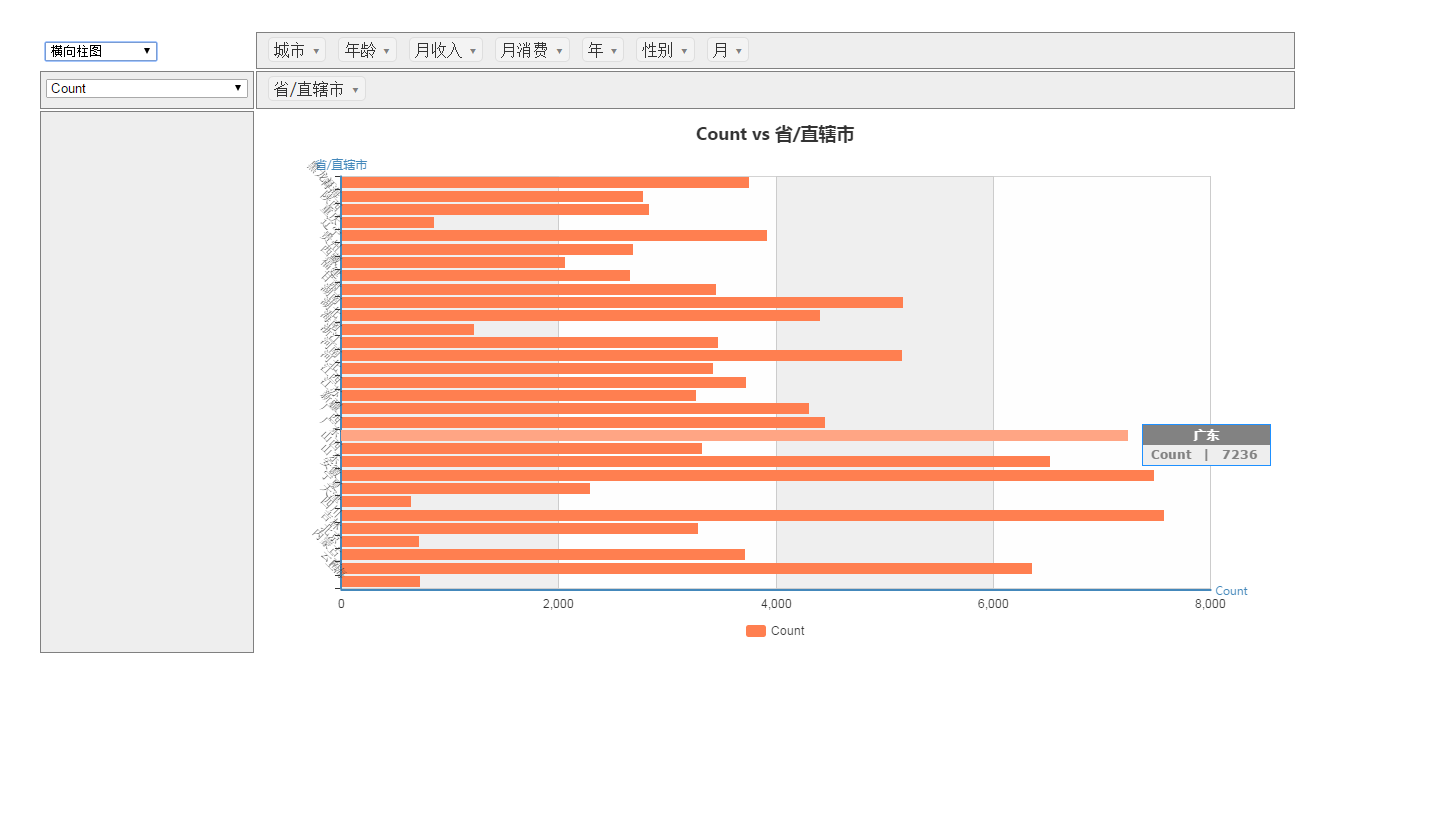Click the orange Count legend swatch

coord(756,631)
